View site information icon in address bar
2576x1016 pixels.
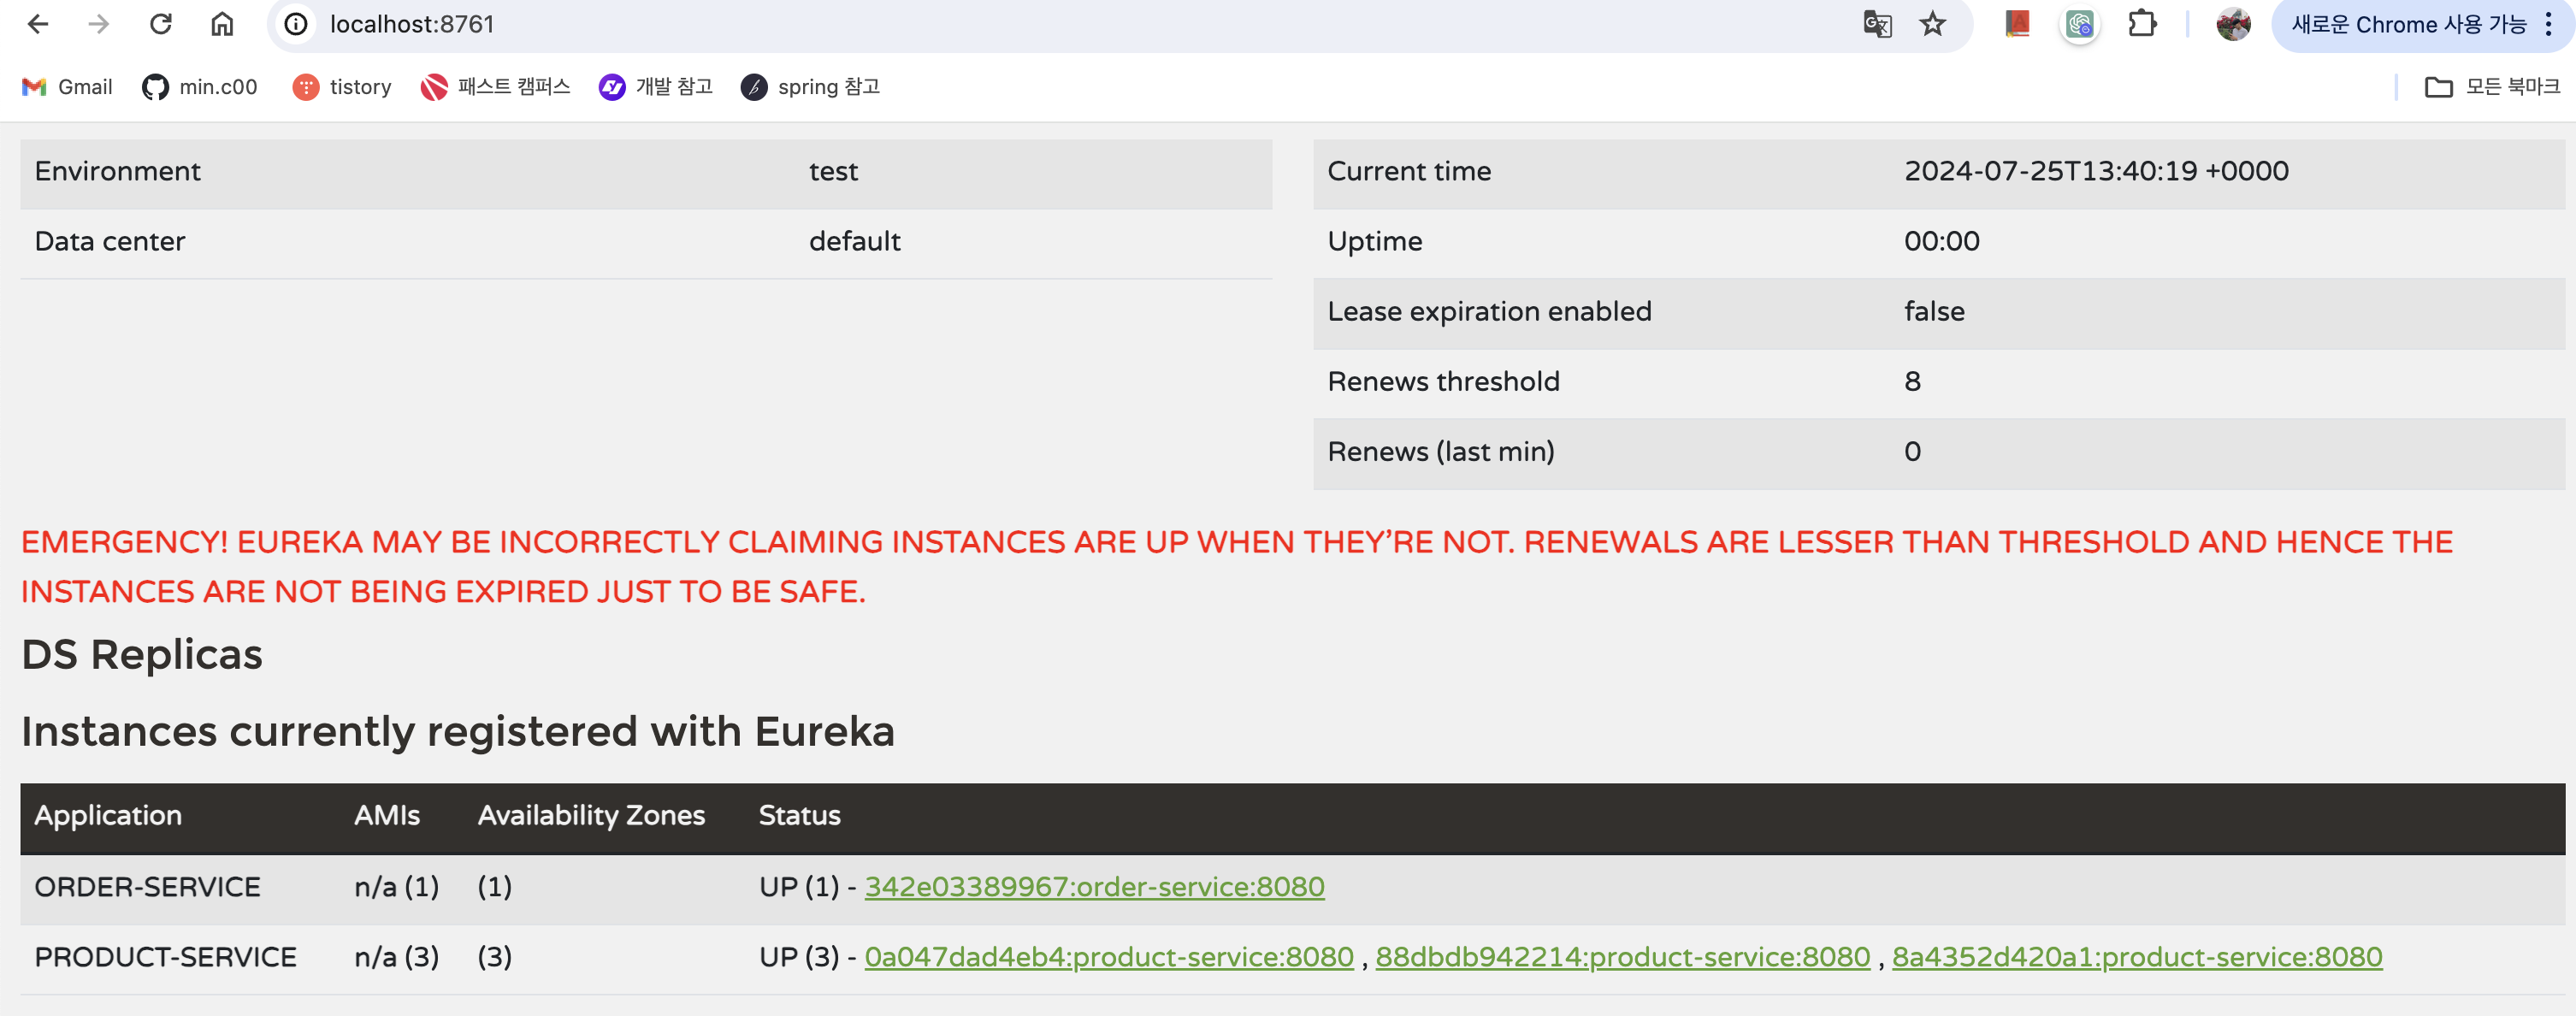pyautogui.click(x=296, y=24)
